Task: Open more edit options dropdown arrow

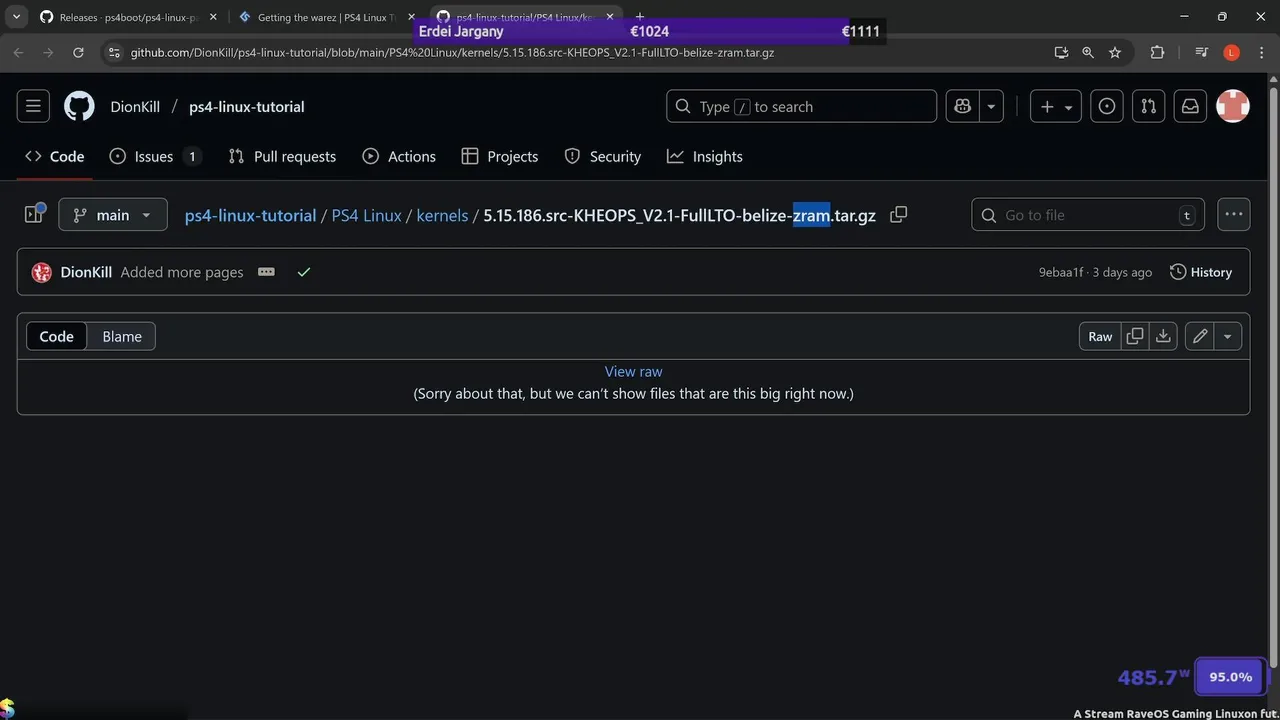Action: (x=1228, y=336)
